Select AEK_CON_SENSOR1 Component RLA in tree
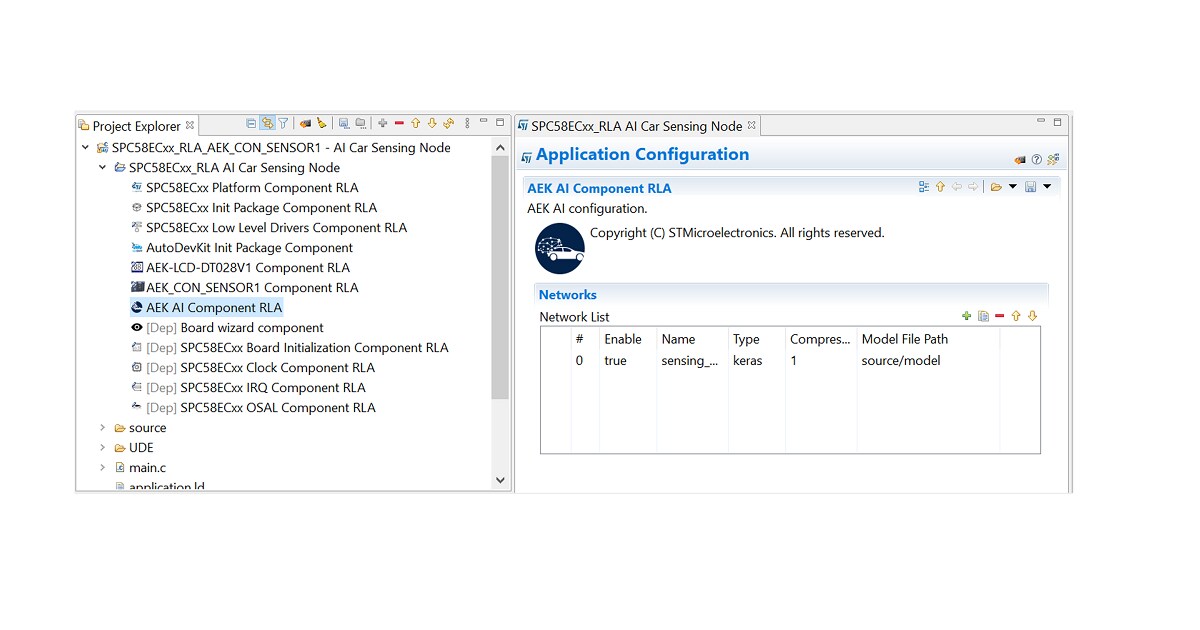Image resolution: width=1200 pixels, height=630 pixels. click(x=251, y=288)
